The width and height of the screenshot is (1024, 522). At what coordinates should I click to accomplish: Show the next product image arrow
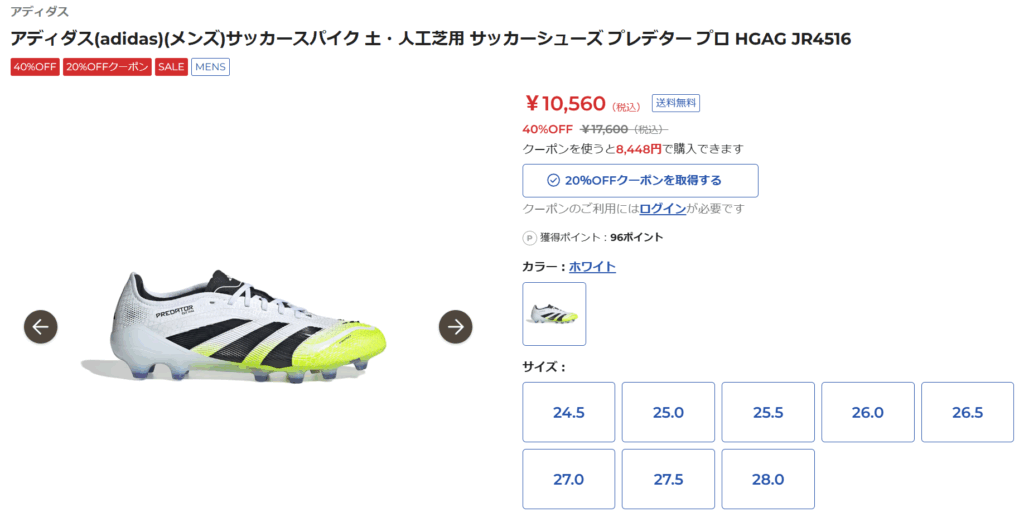pos(456,326)
